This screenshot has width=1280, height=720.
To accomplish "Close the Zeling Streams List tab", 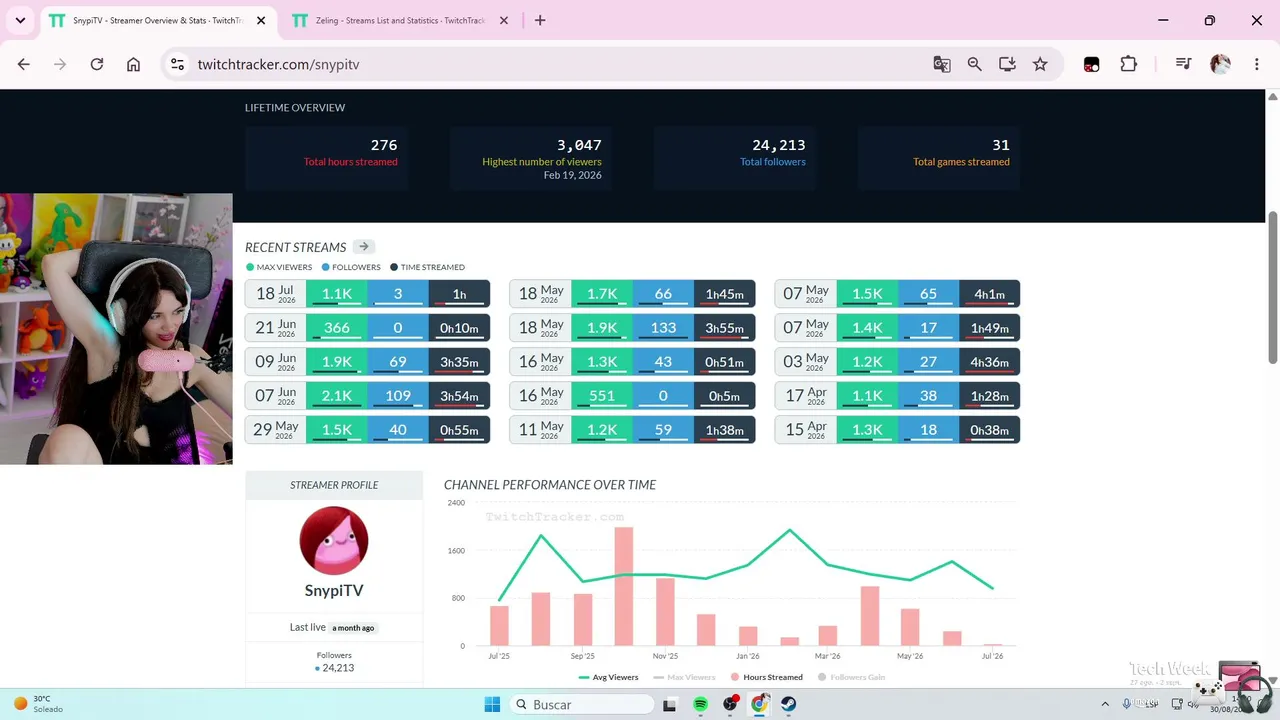I will point(504,20).
